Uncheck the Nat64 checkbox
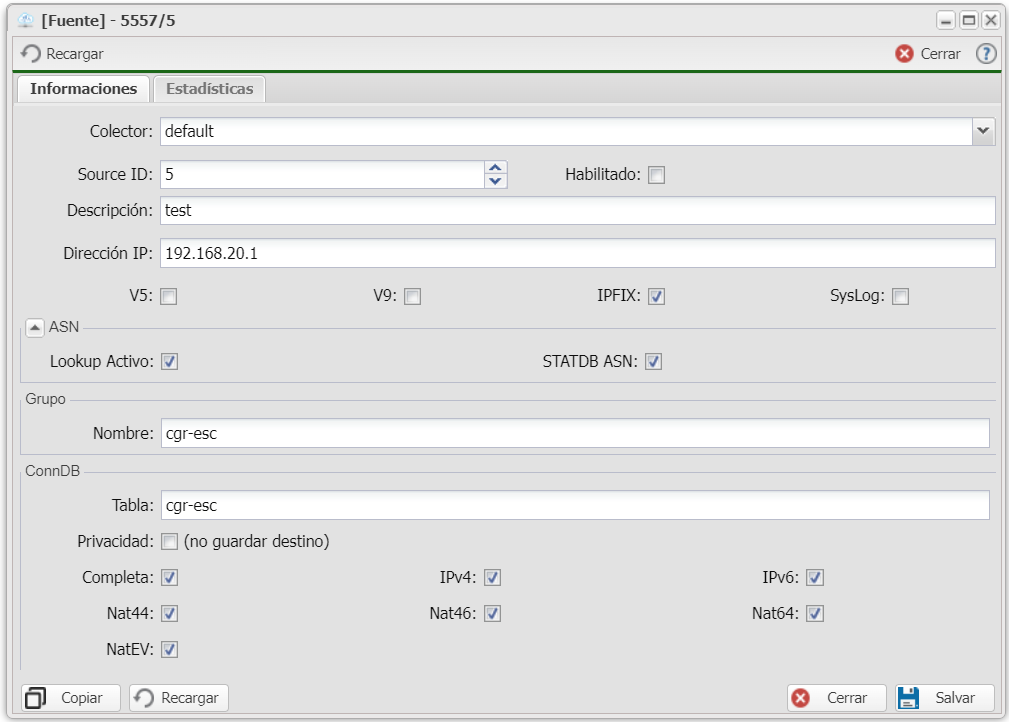1009x722 pixels. (815, 613)
